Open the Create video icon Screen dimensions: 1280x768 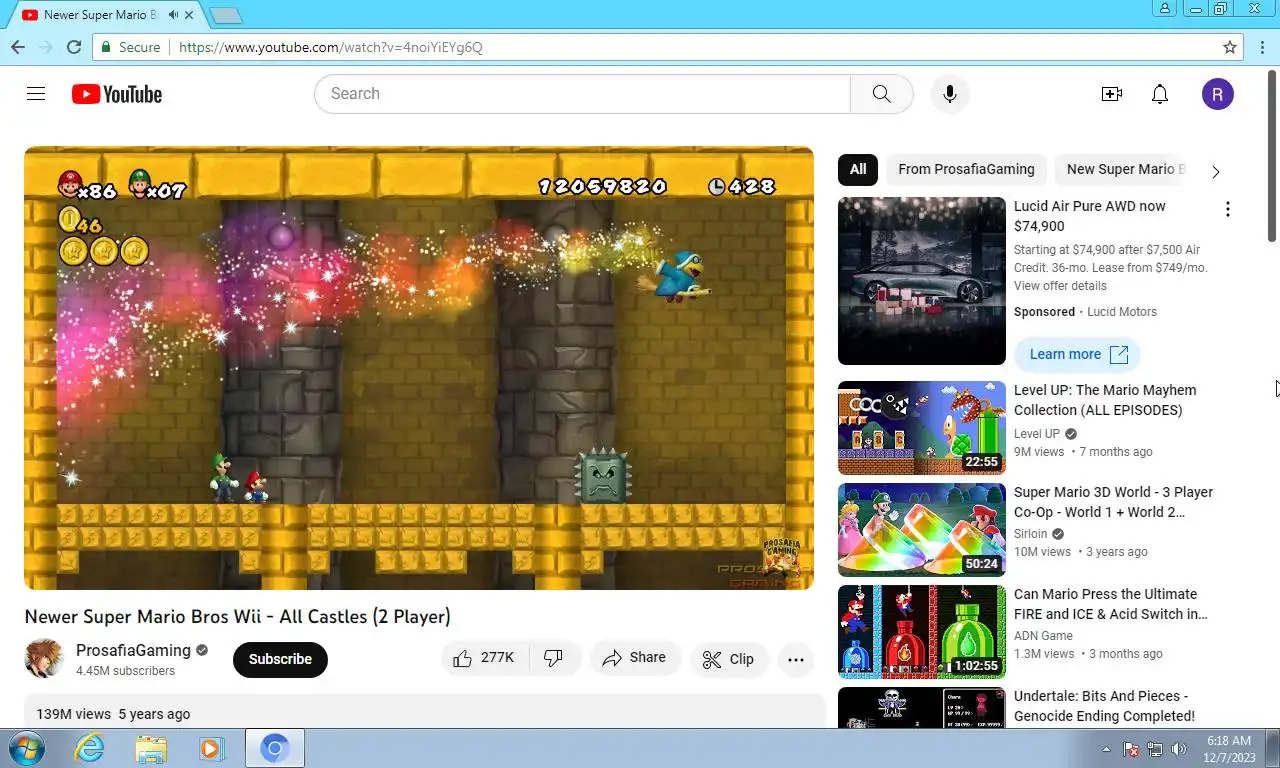(x=1112, y=94)
